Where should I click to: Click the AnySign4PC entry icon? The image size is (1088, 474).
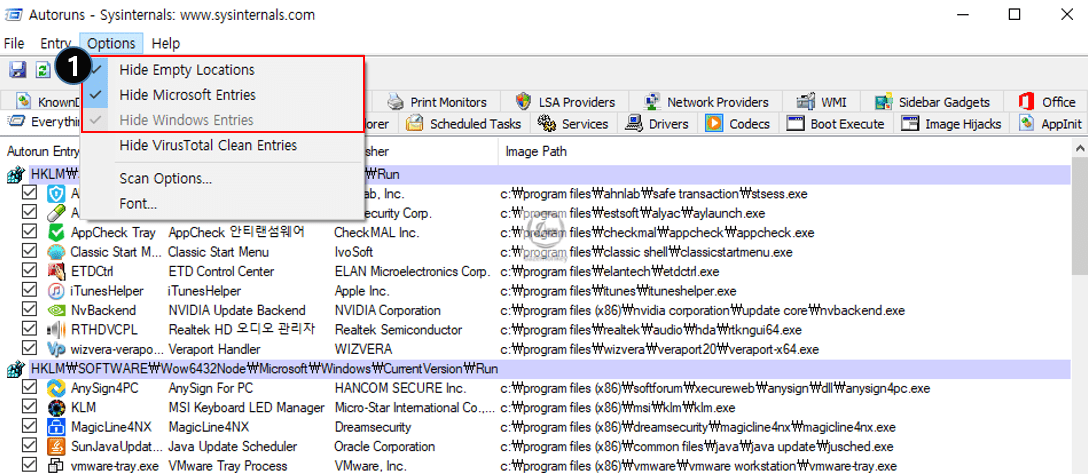(x=56, y=388)
